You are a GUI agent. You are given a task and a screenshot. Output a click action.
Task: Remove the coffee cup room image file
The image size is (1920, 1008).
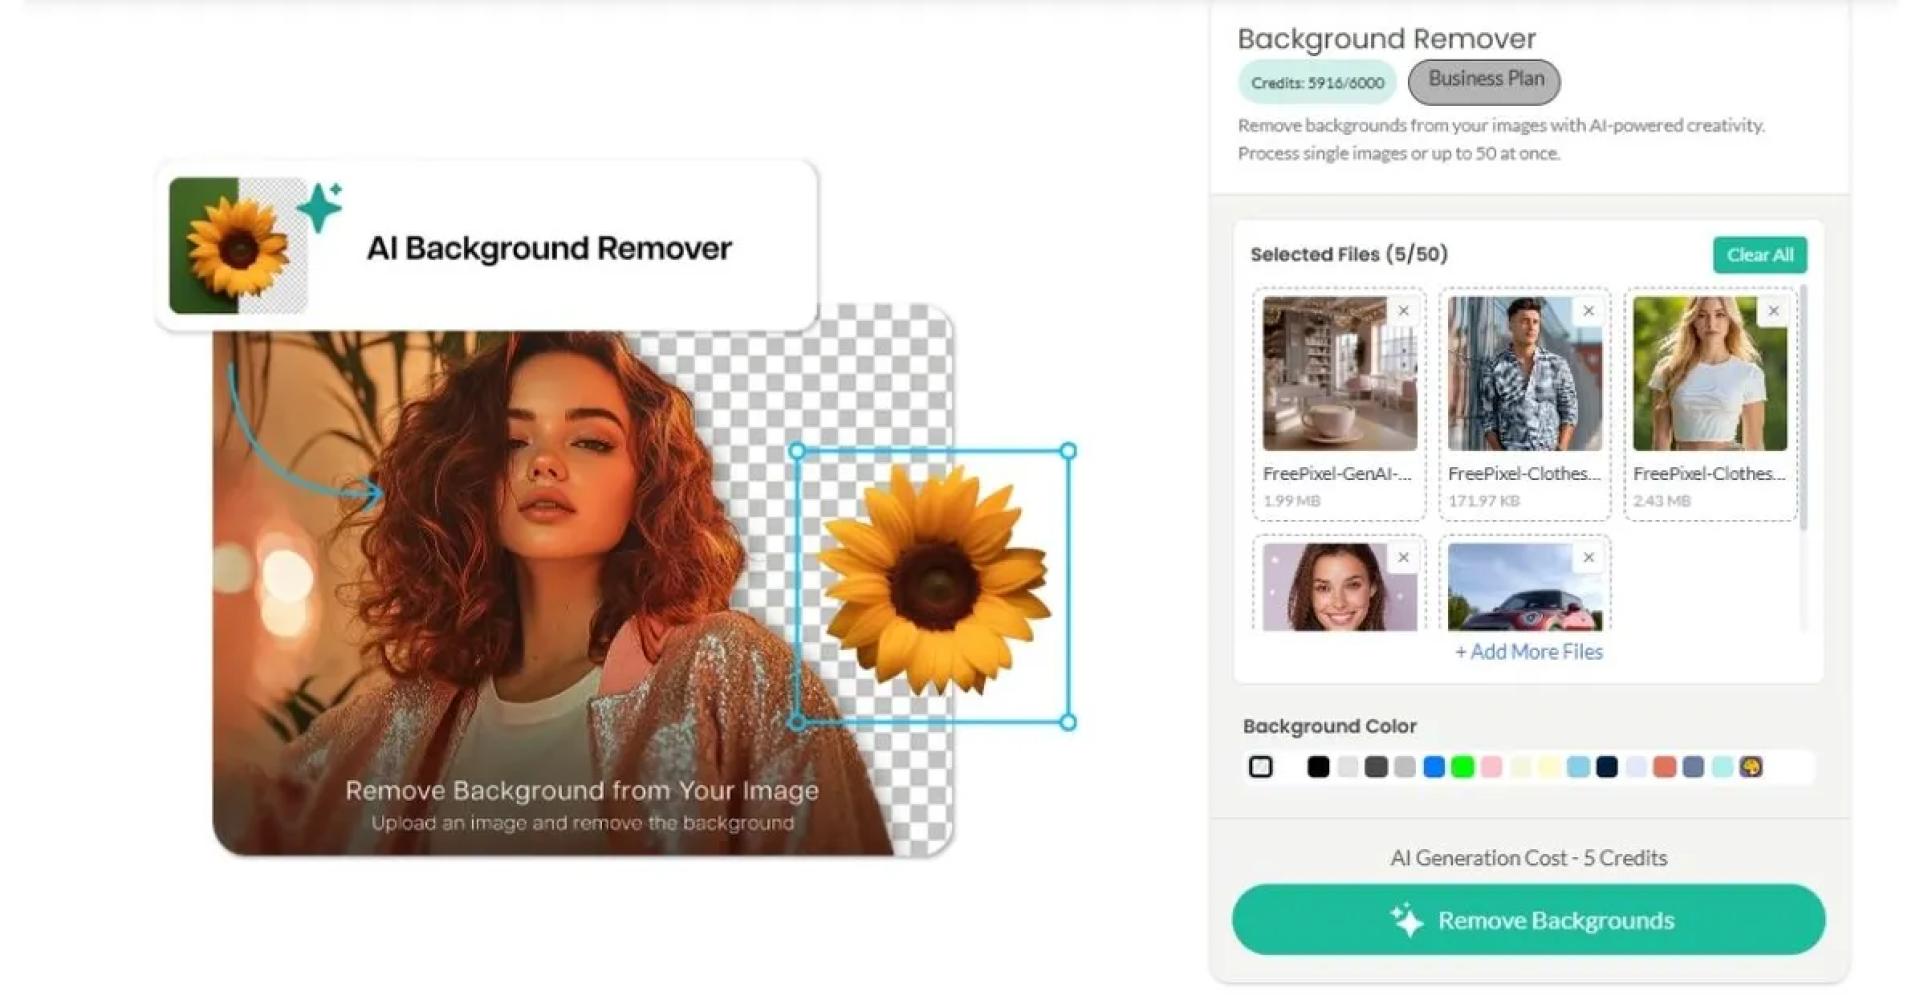[1403, 311]
